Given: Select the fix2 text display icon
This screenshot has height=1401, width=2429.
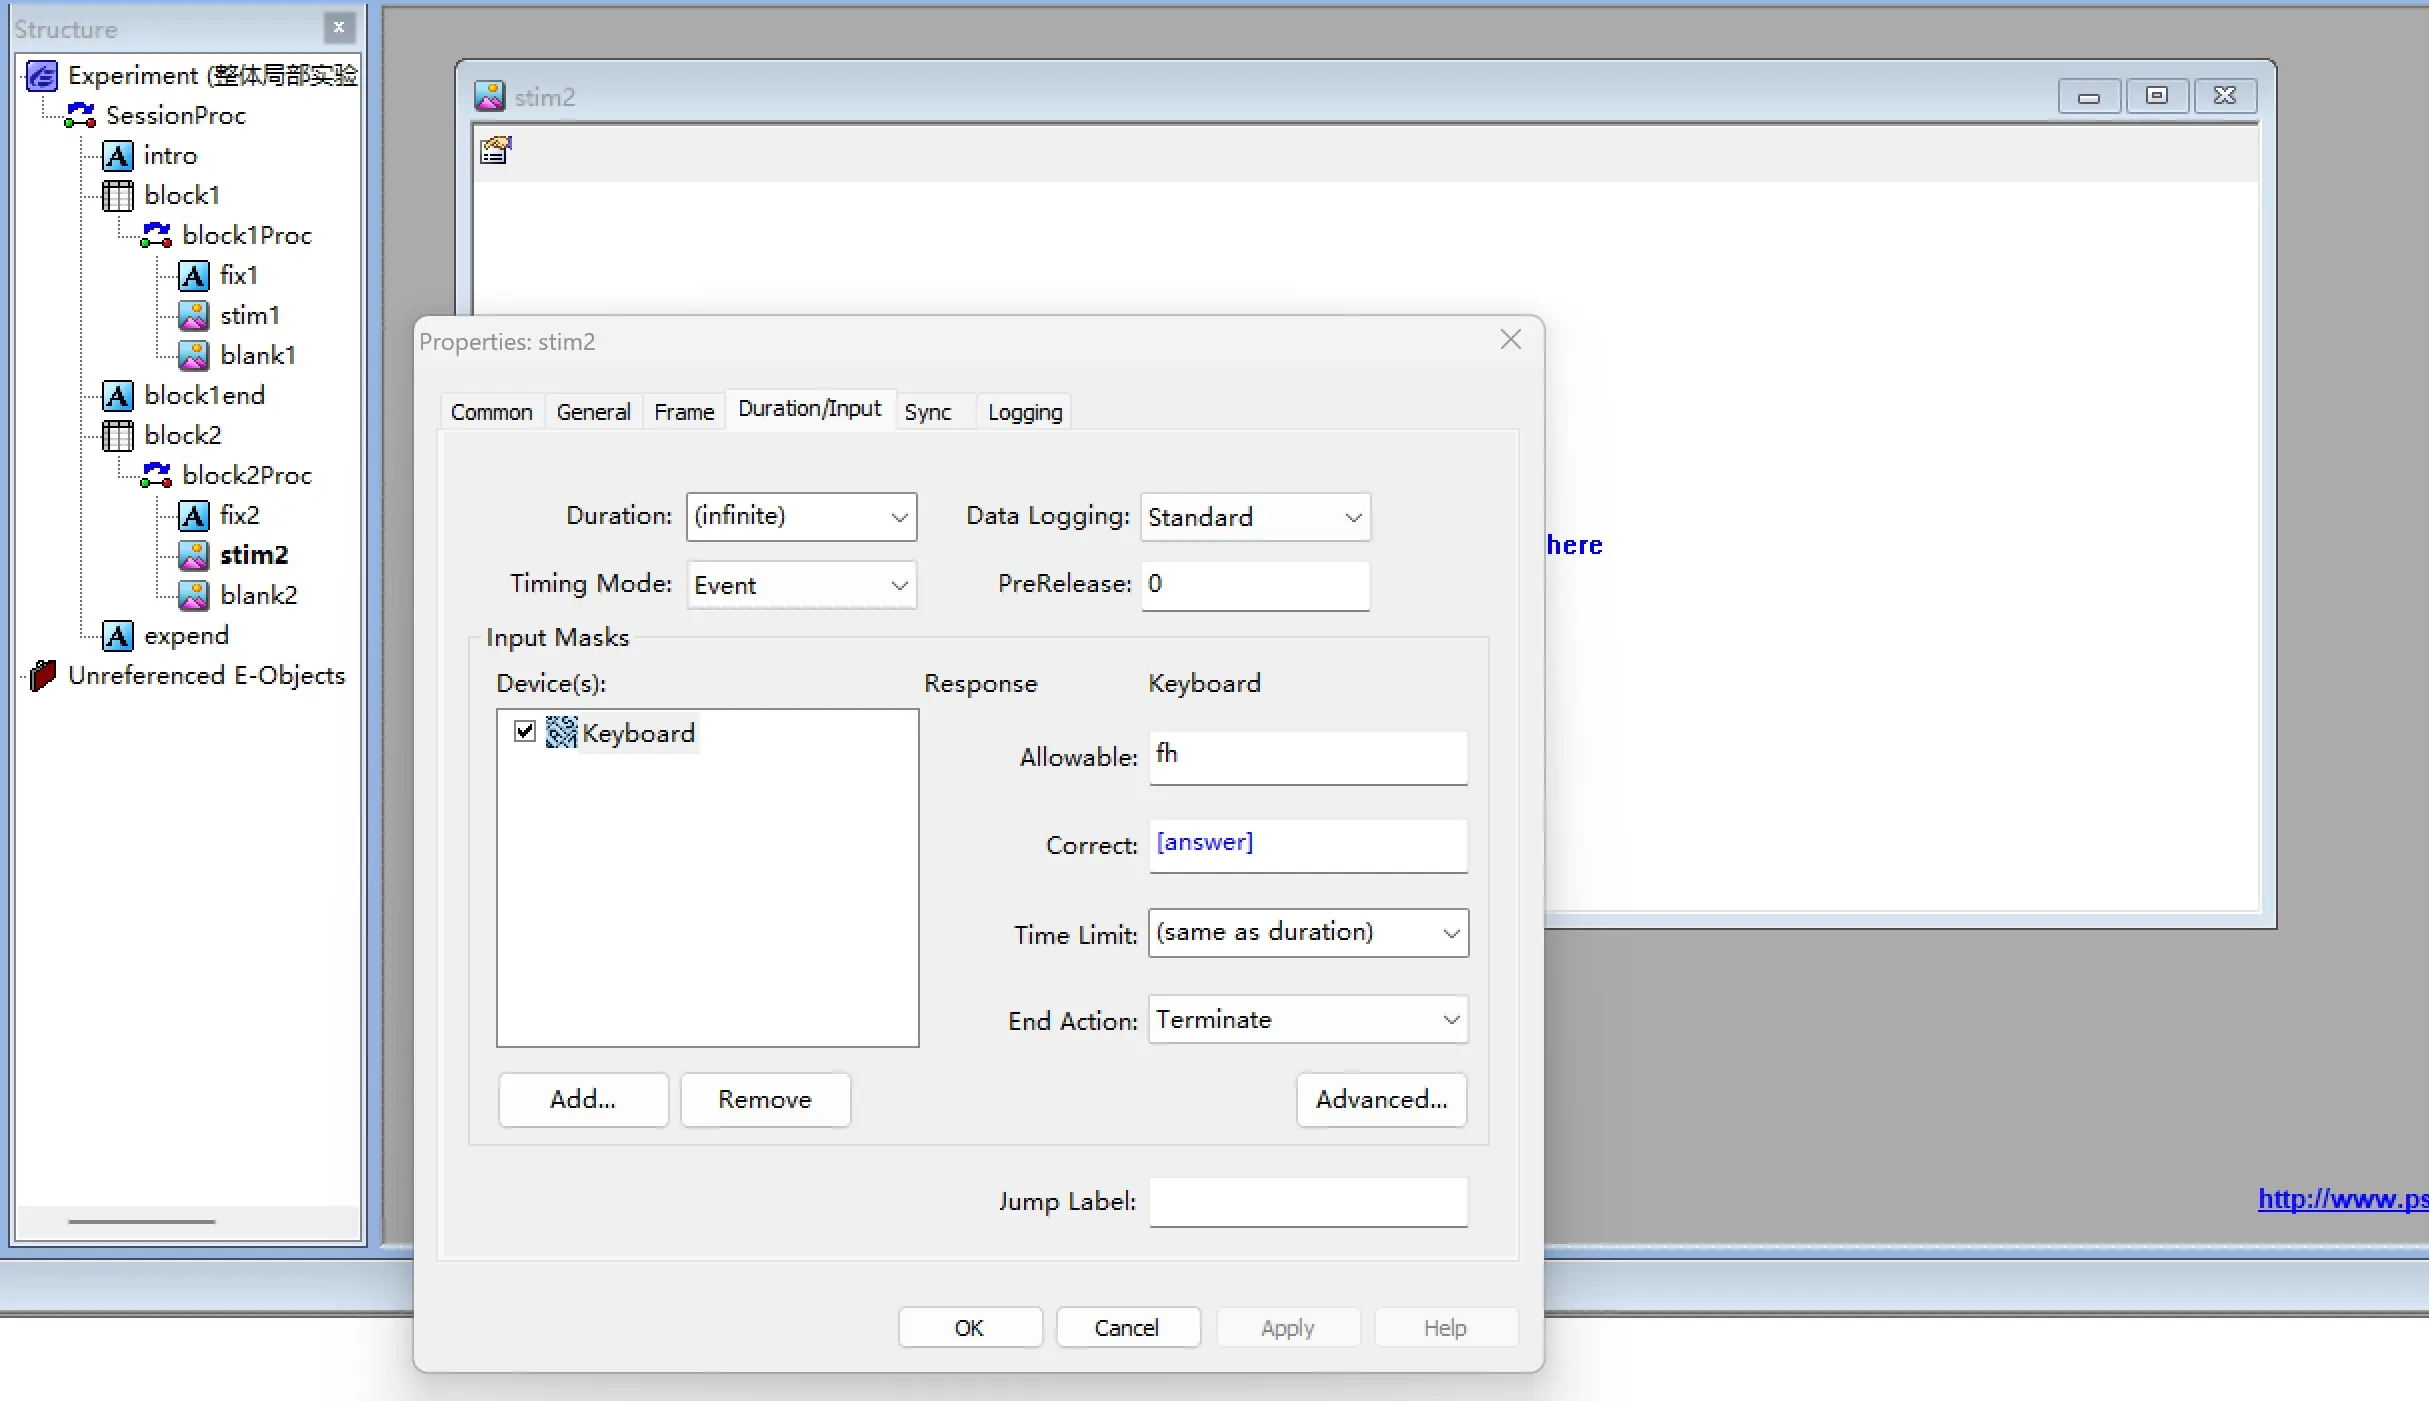Looking at the screenshot, I should 194,516.
